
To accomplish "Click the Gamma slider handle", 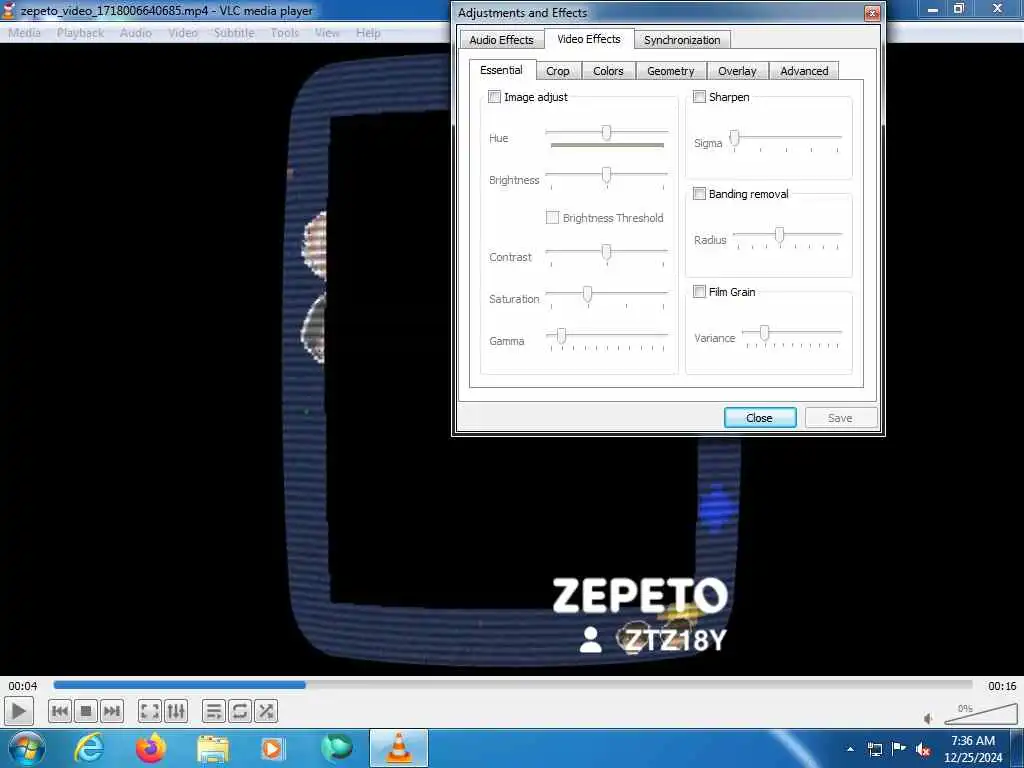I will (x=561, y=336).
